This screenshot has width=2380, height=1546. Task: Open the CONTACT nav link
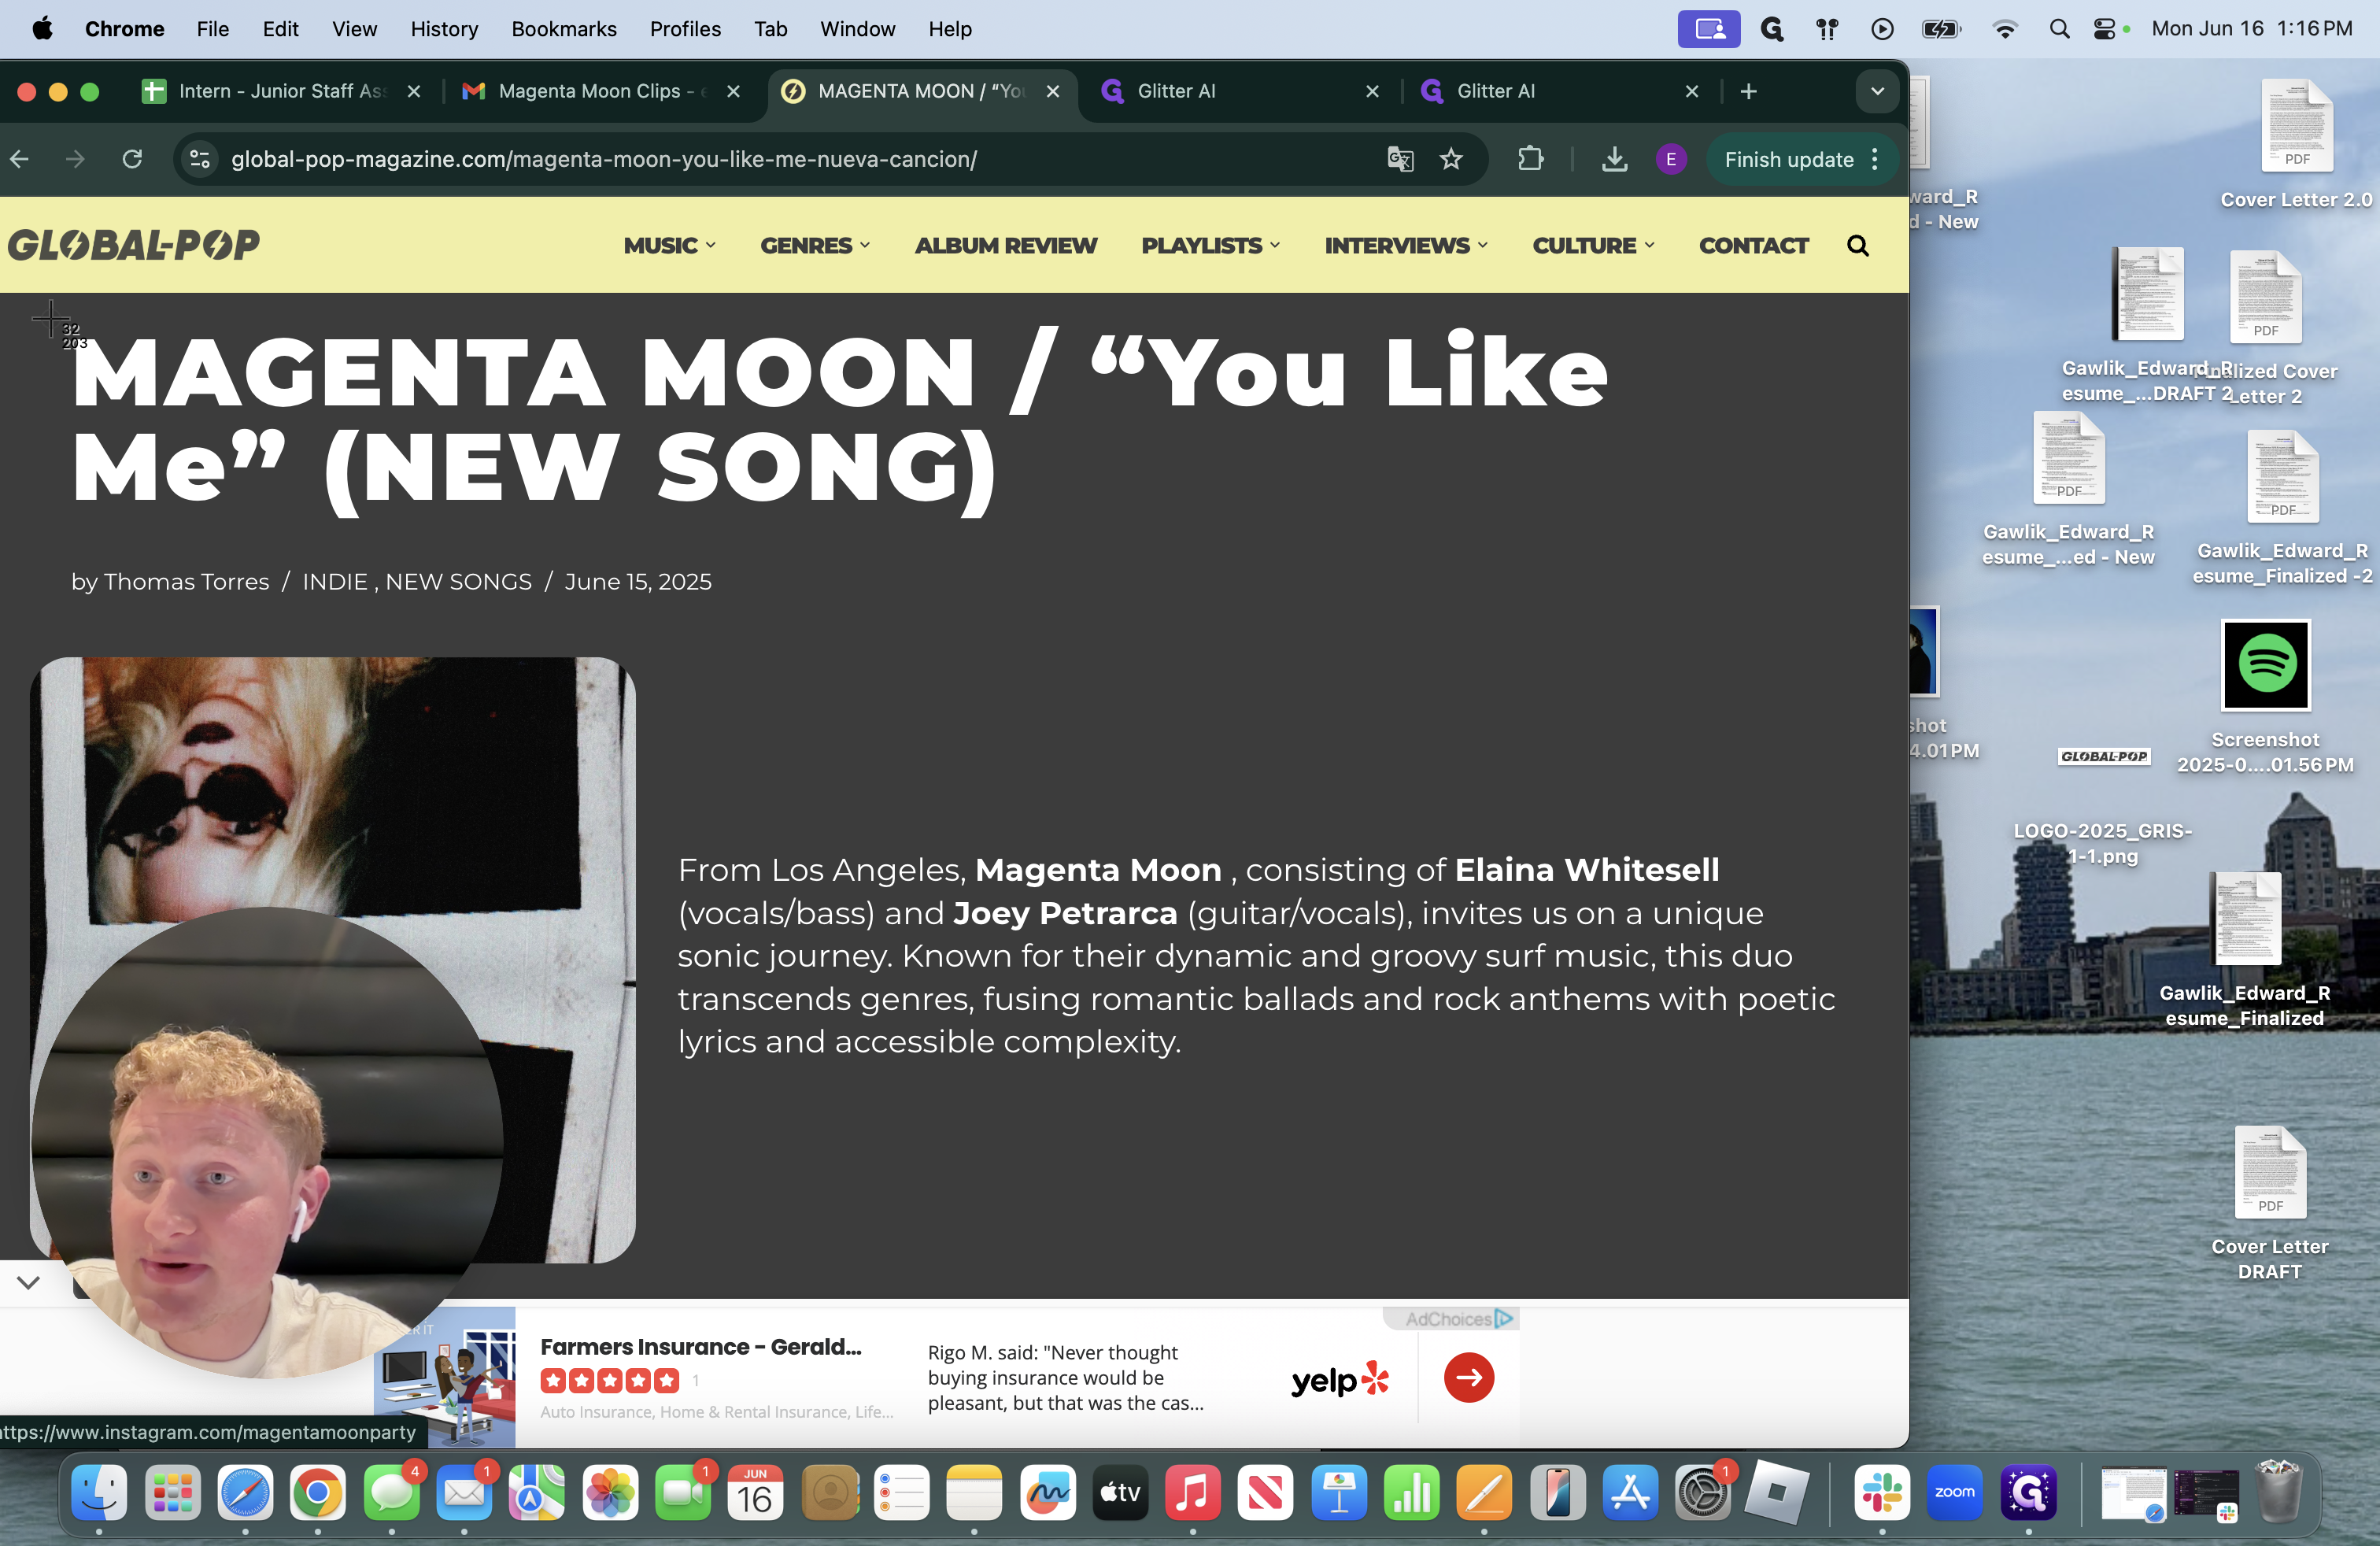click(1753, 245)
